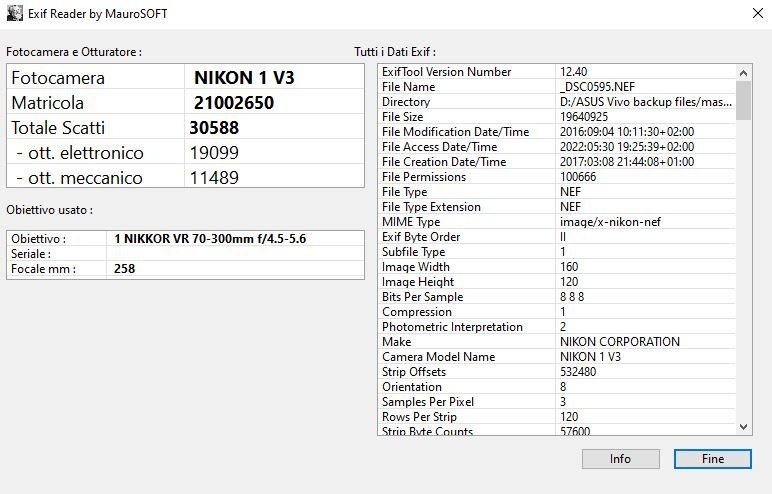The image size is (772, 494).
Task: Click the empty Seriale value field
Action: click(235, 254)
